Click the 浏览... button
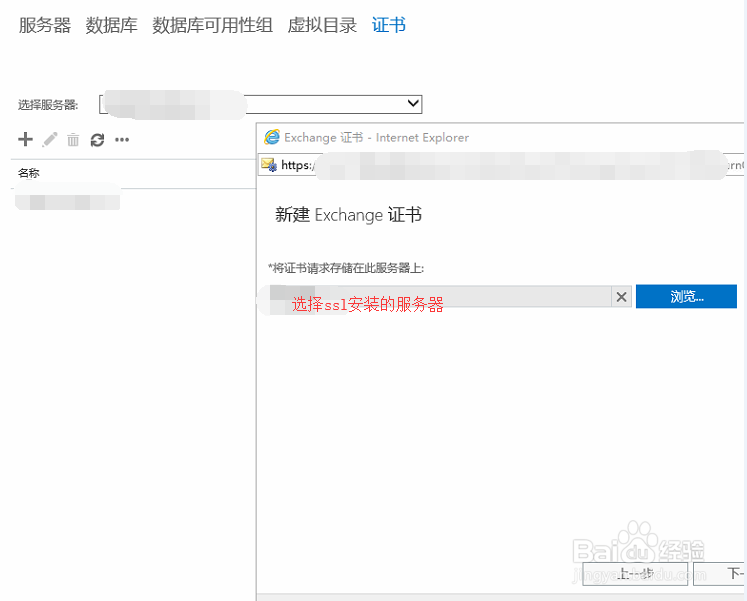747x601 pixels. pos(686,296)
